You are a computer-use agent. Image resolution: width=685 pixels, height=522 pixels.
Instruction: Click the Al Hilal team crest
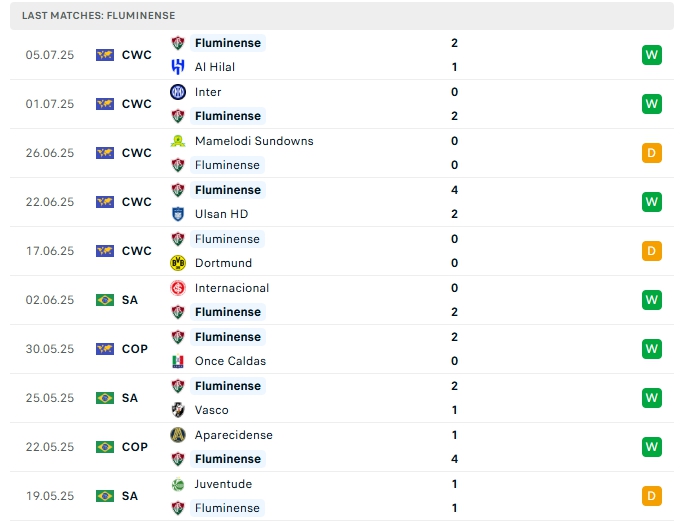click(x=178, y=67)
